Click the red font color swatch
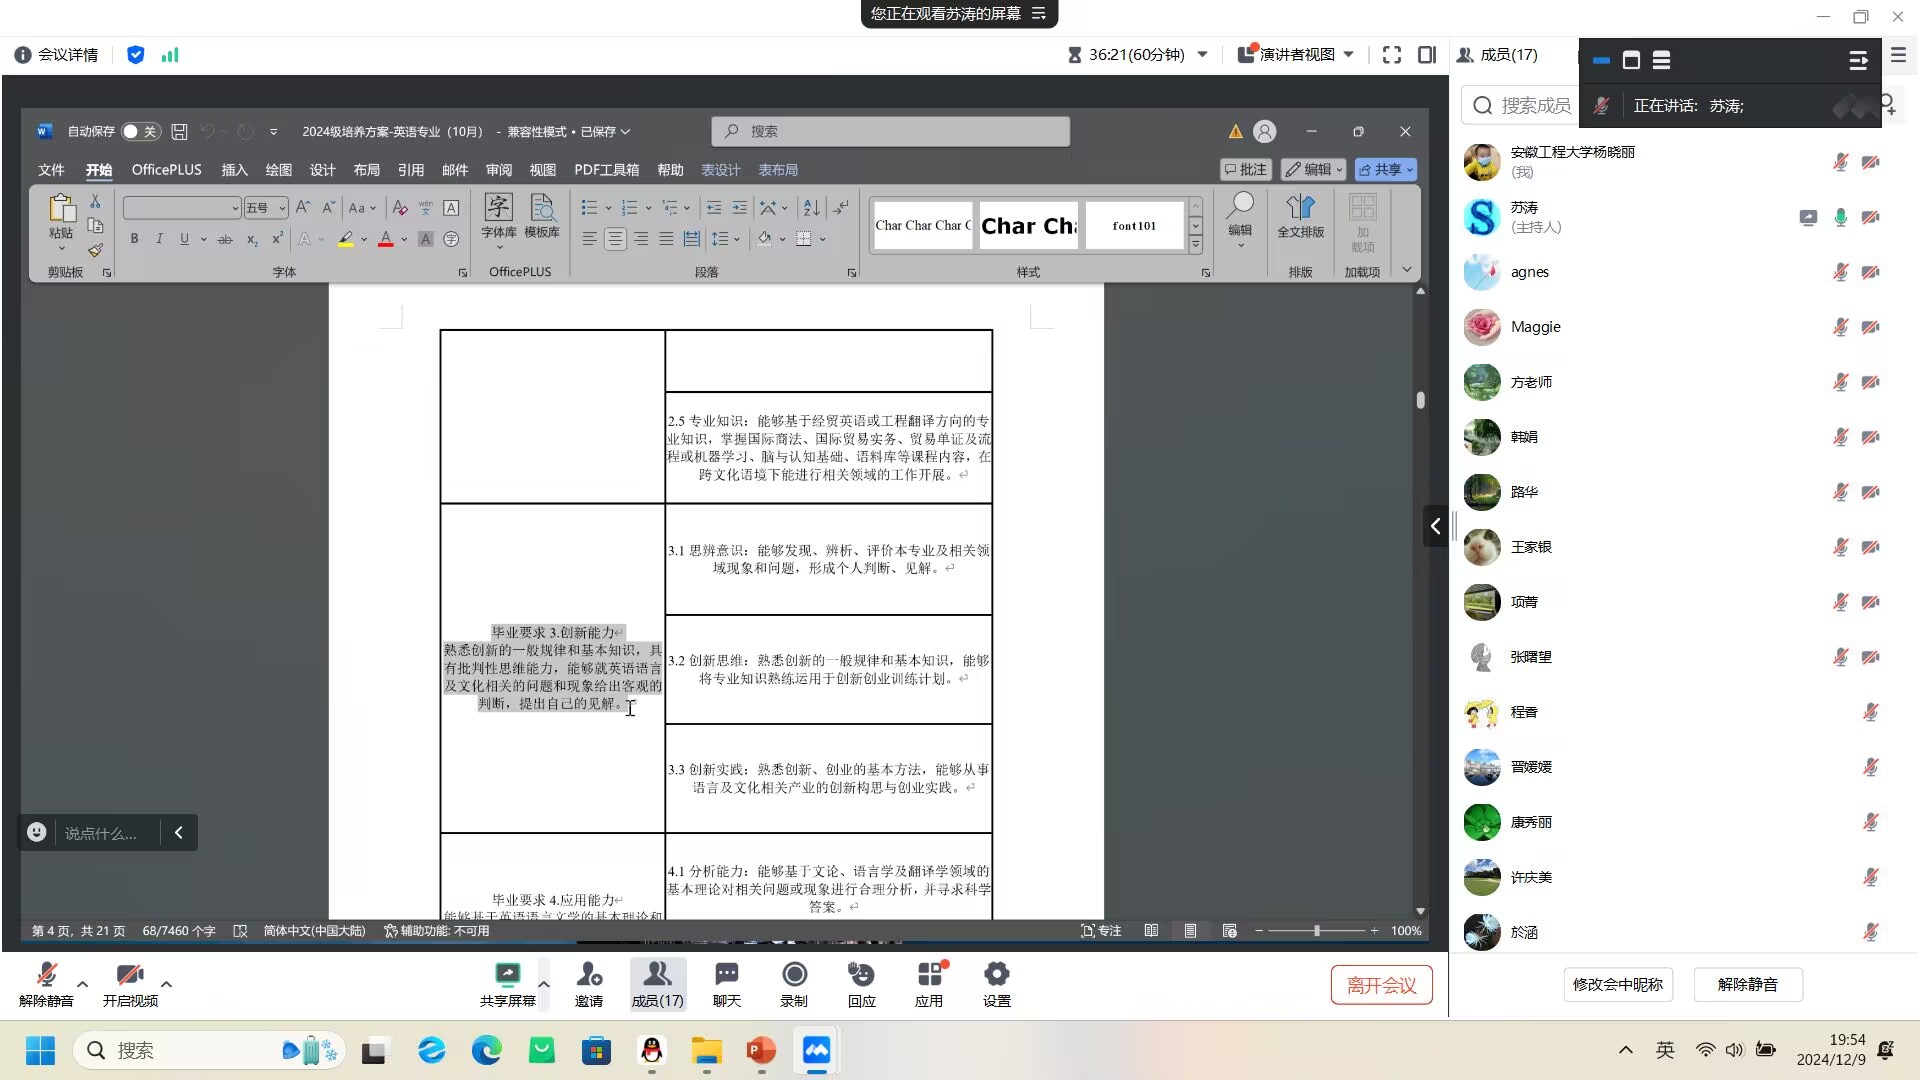1920x1080 pixels. pos(385,239)
